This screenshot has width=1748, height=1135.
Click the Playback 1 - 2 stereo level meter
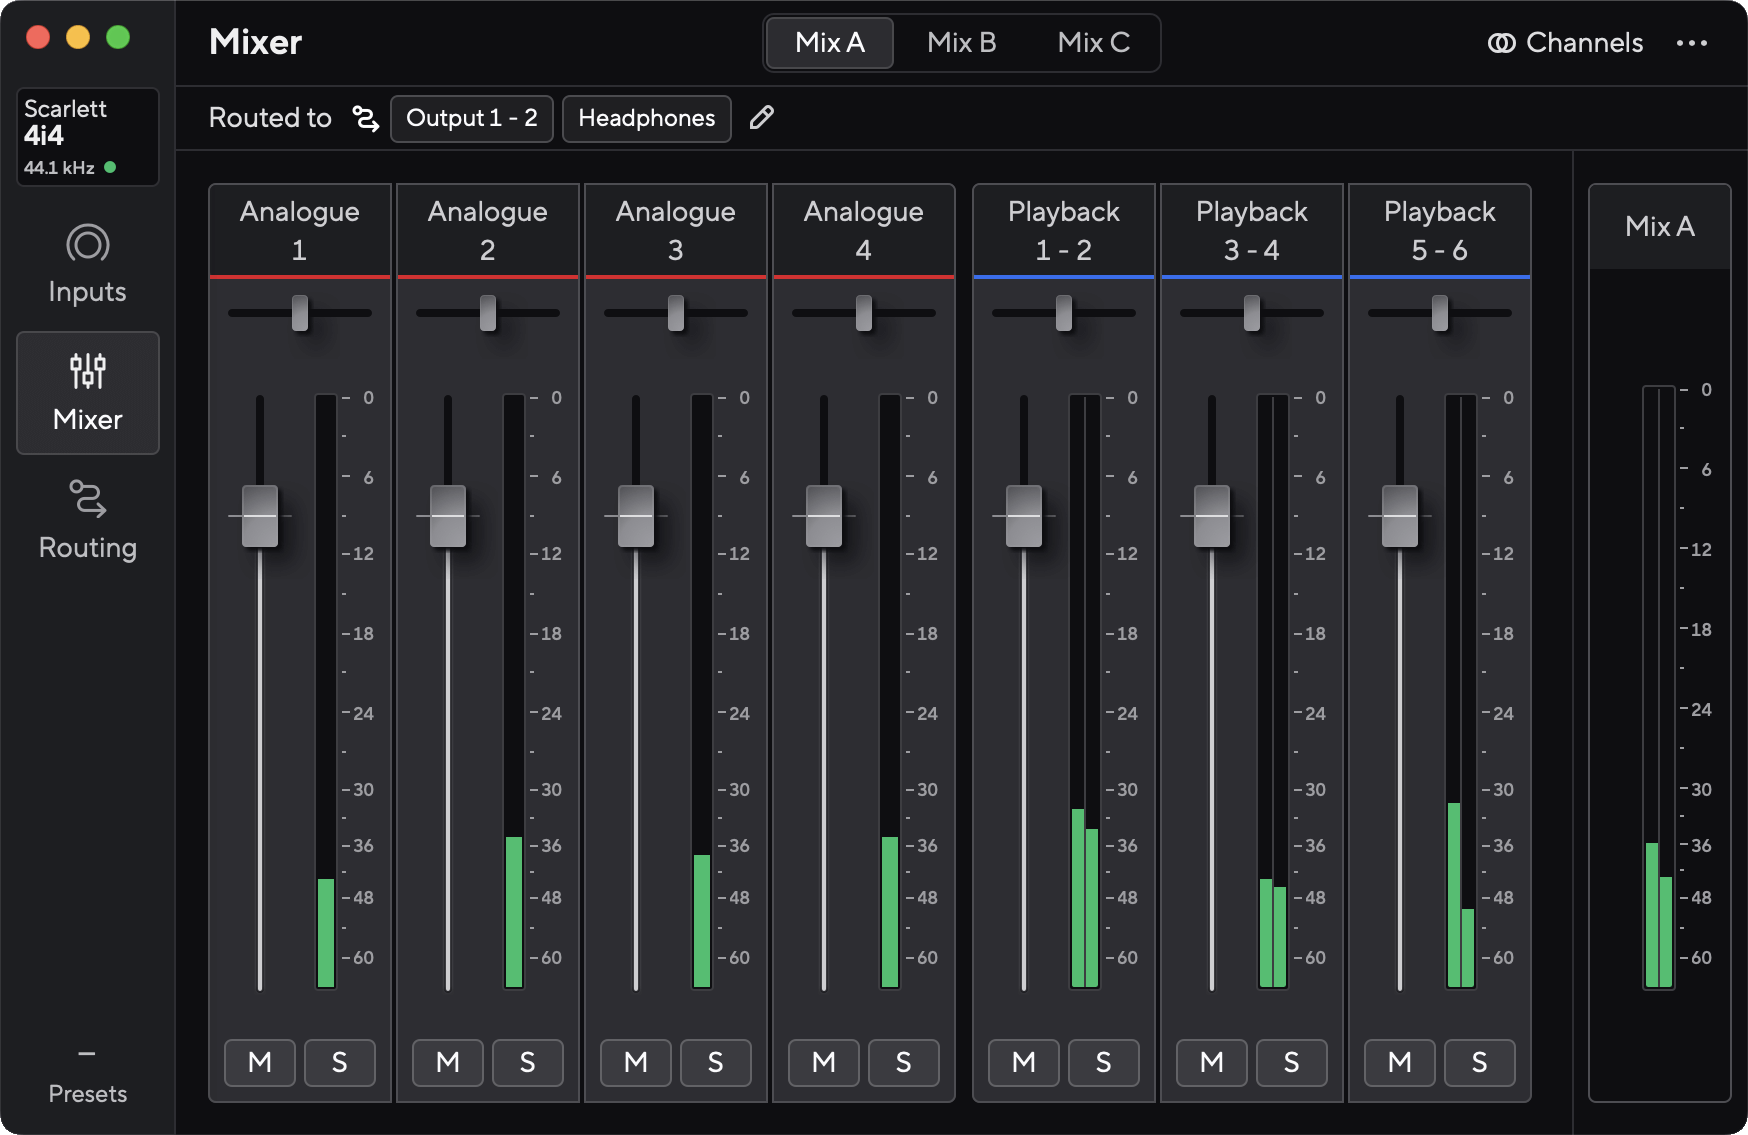point(1085,692)
